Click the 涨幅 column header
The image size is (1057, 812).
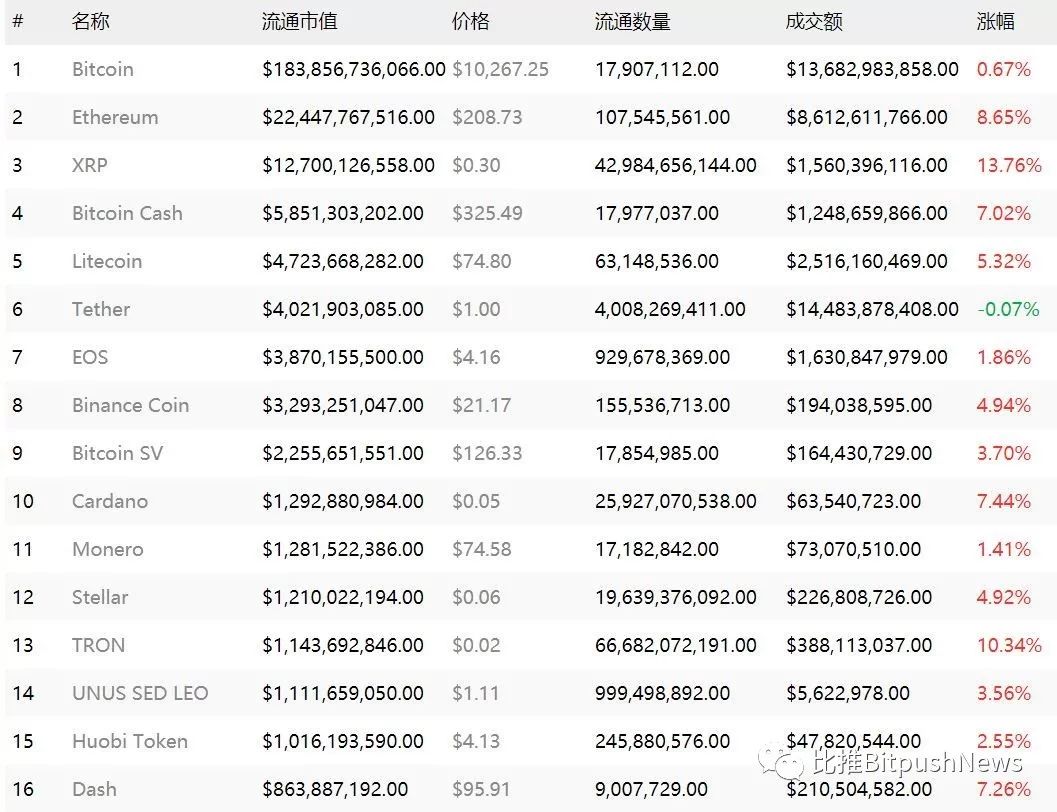tap(995, 21)
